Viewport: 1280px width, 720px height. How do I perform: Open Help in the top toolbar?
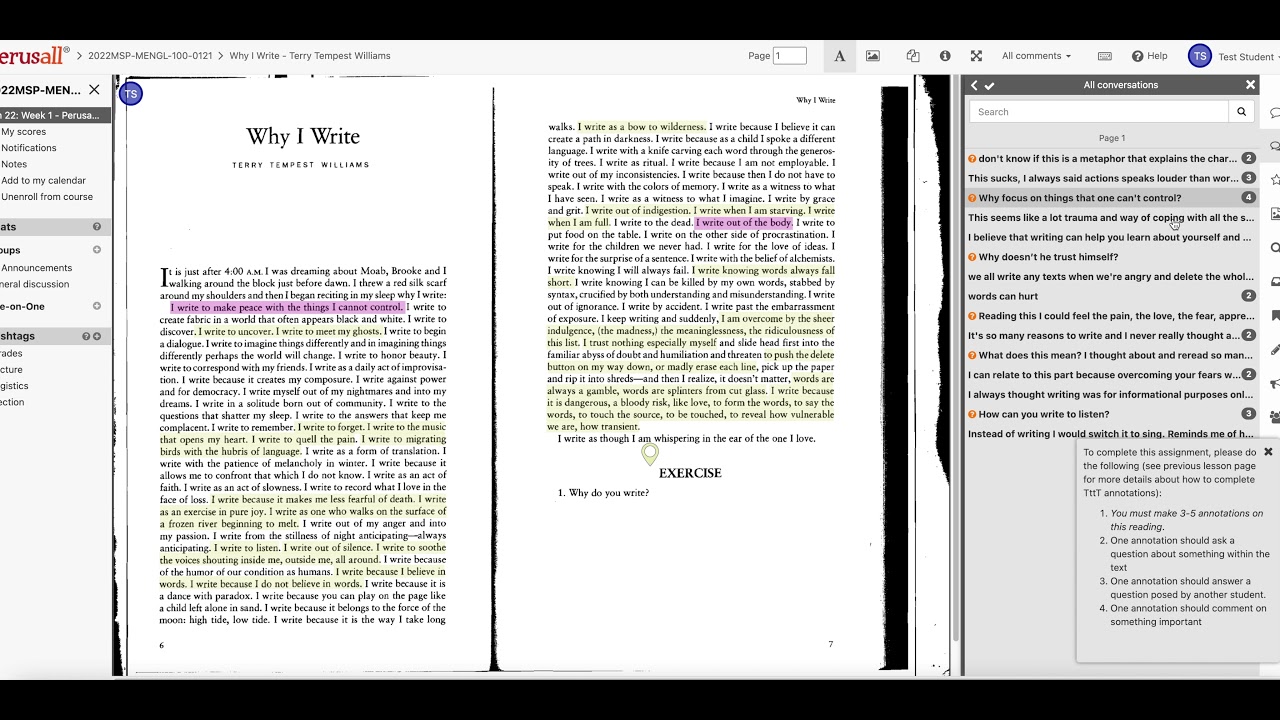pos(1149,56)
